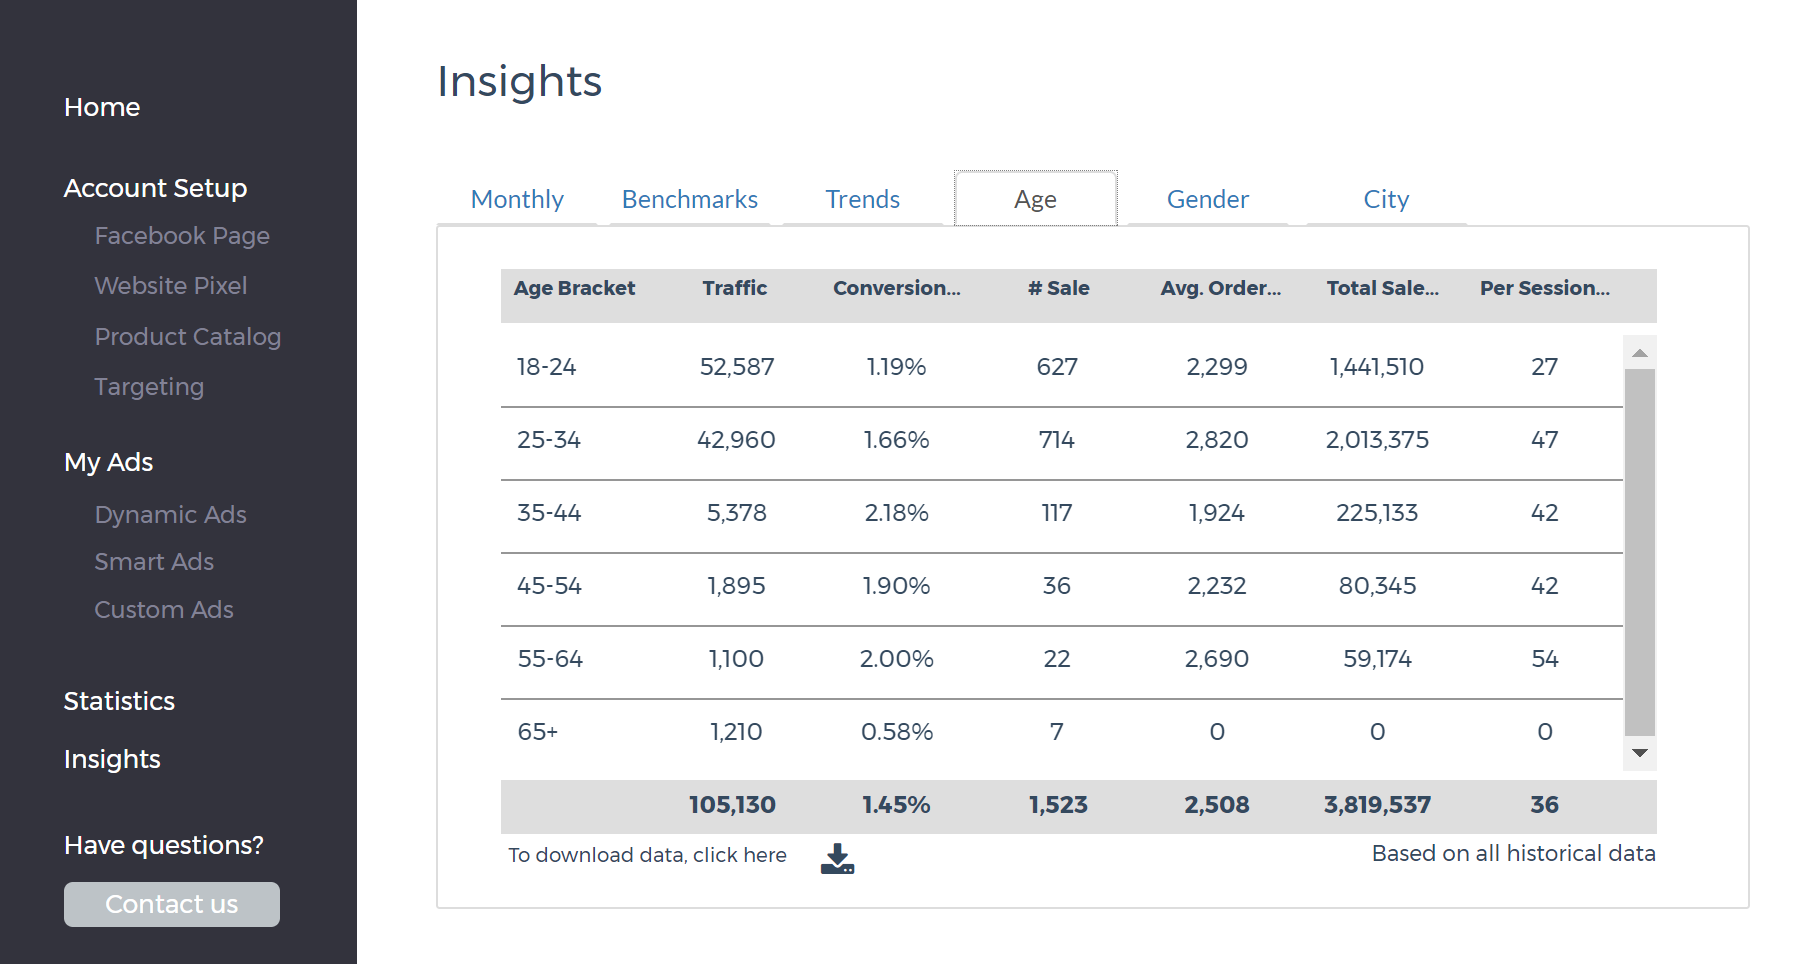Go to Targeting settings

click(x=149, y=387)
